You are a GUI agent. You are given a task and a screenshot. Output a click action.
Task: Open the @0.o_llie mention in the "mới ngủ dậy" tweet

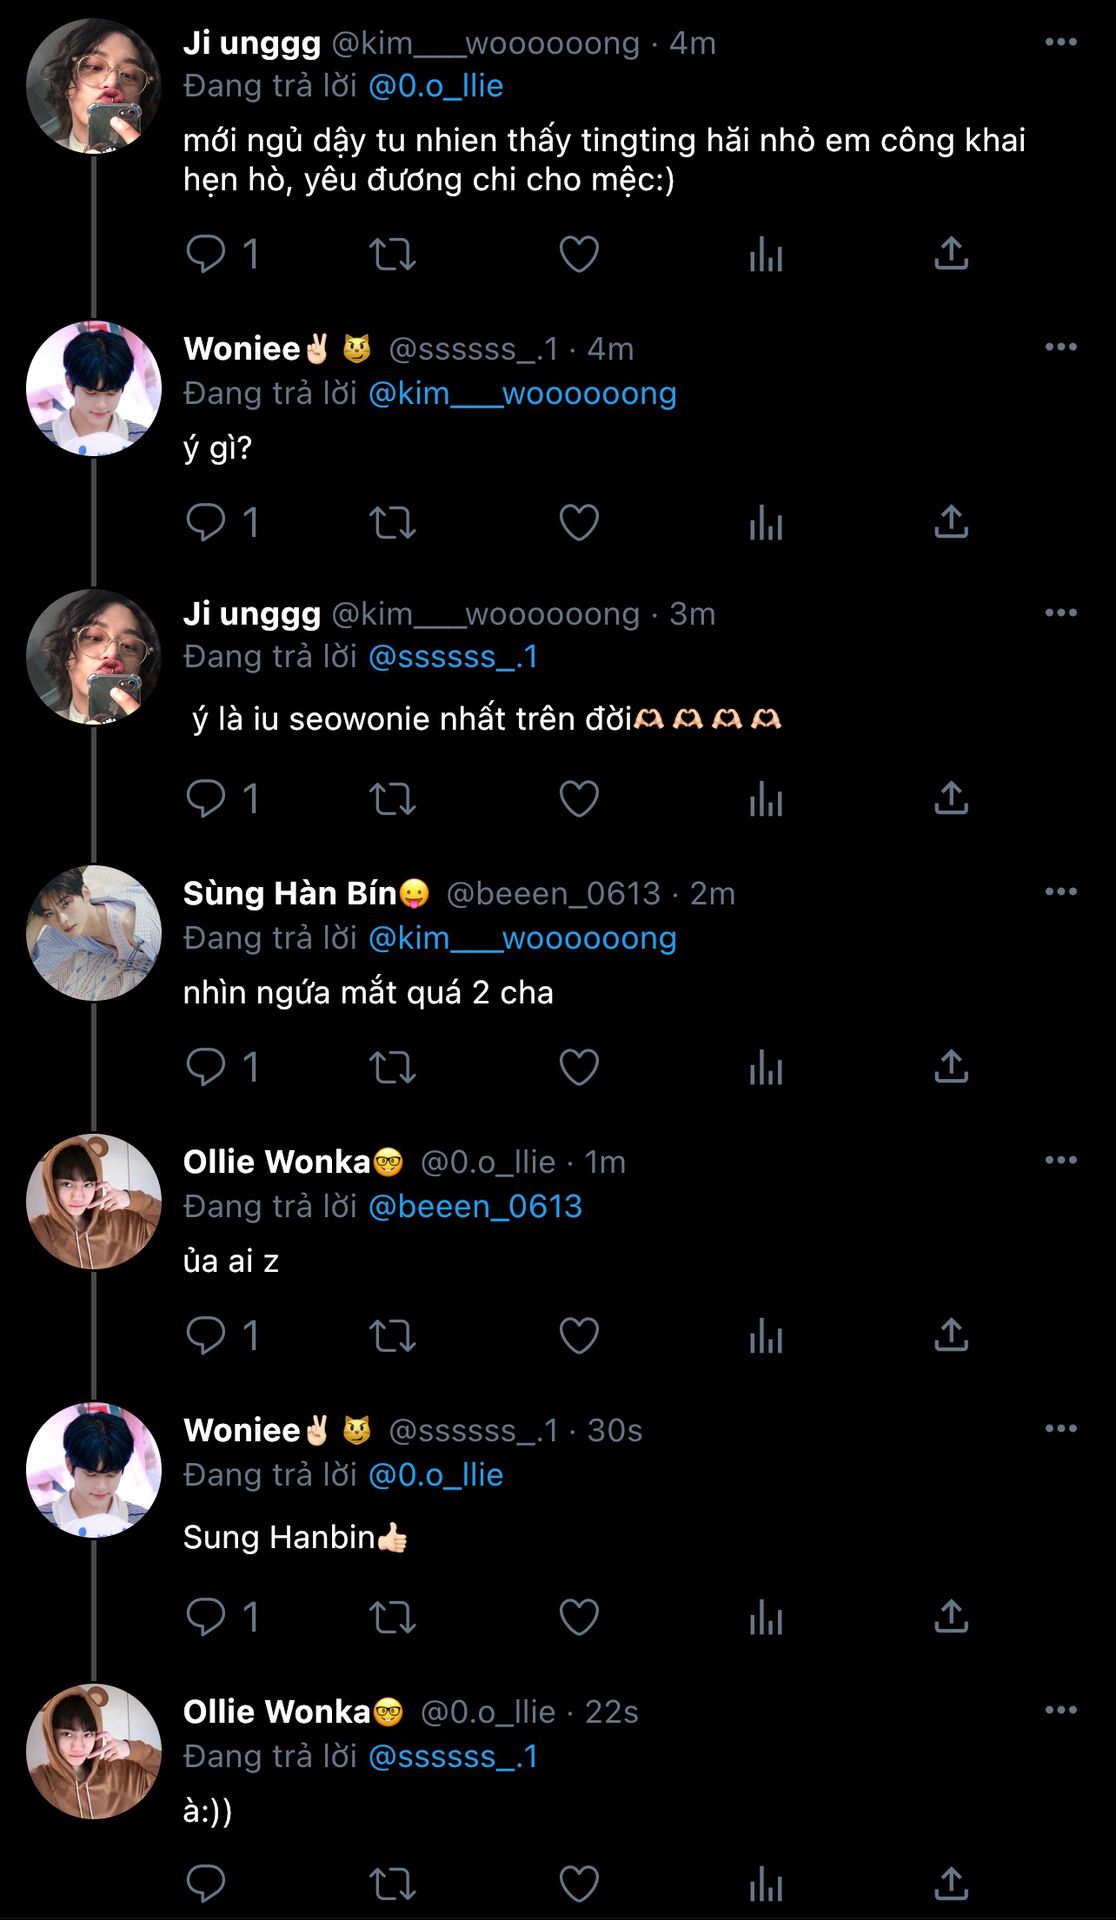pyautogui.click(x=436, y=86)
